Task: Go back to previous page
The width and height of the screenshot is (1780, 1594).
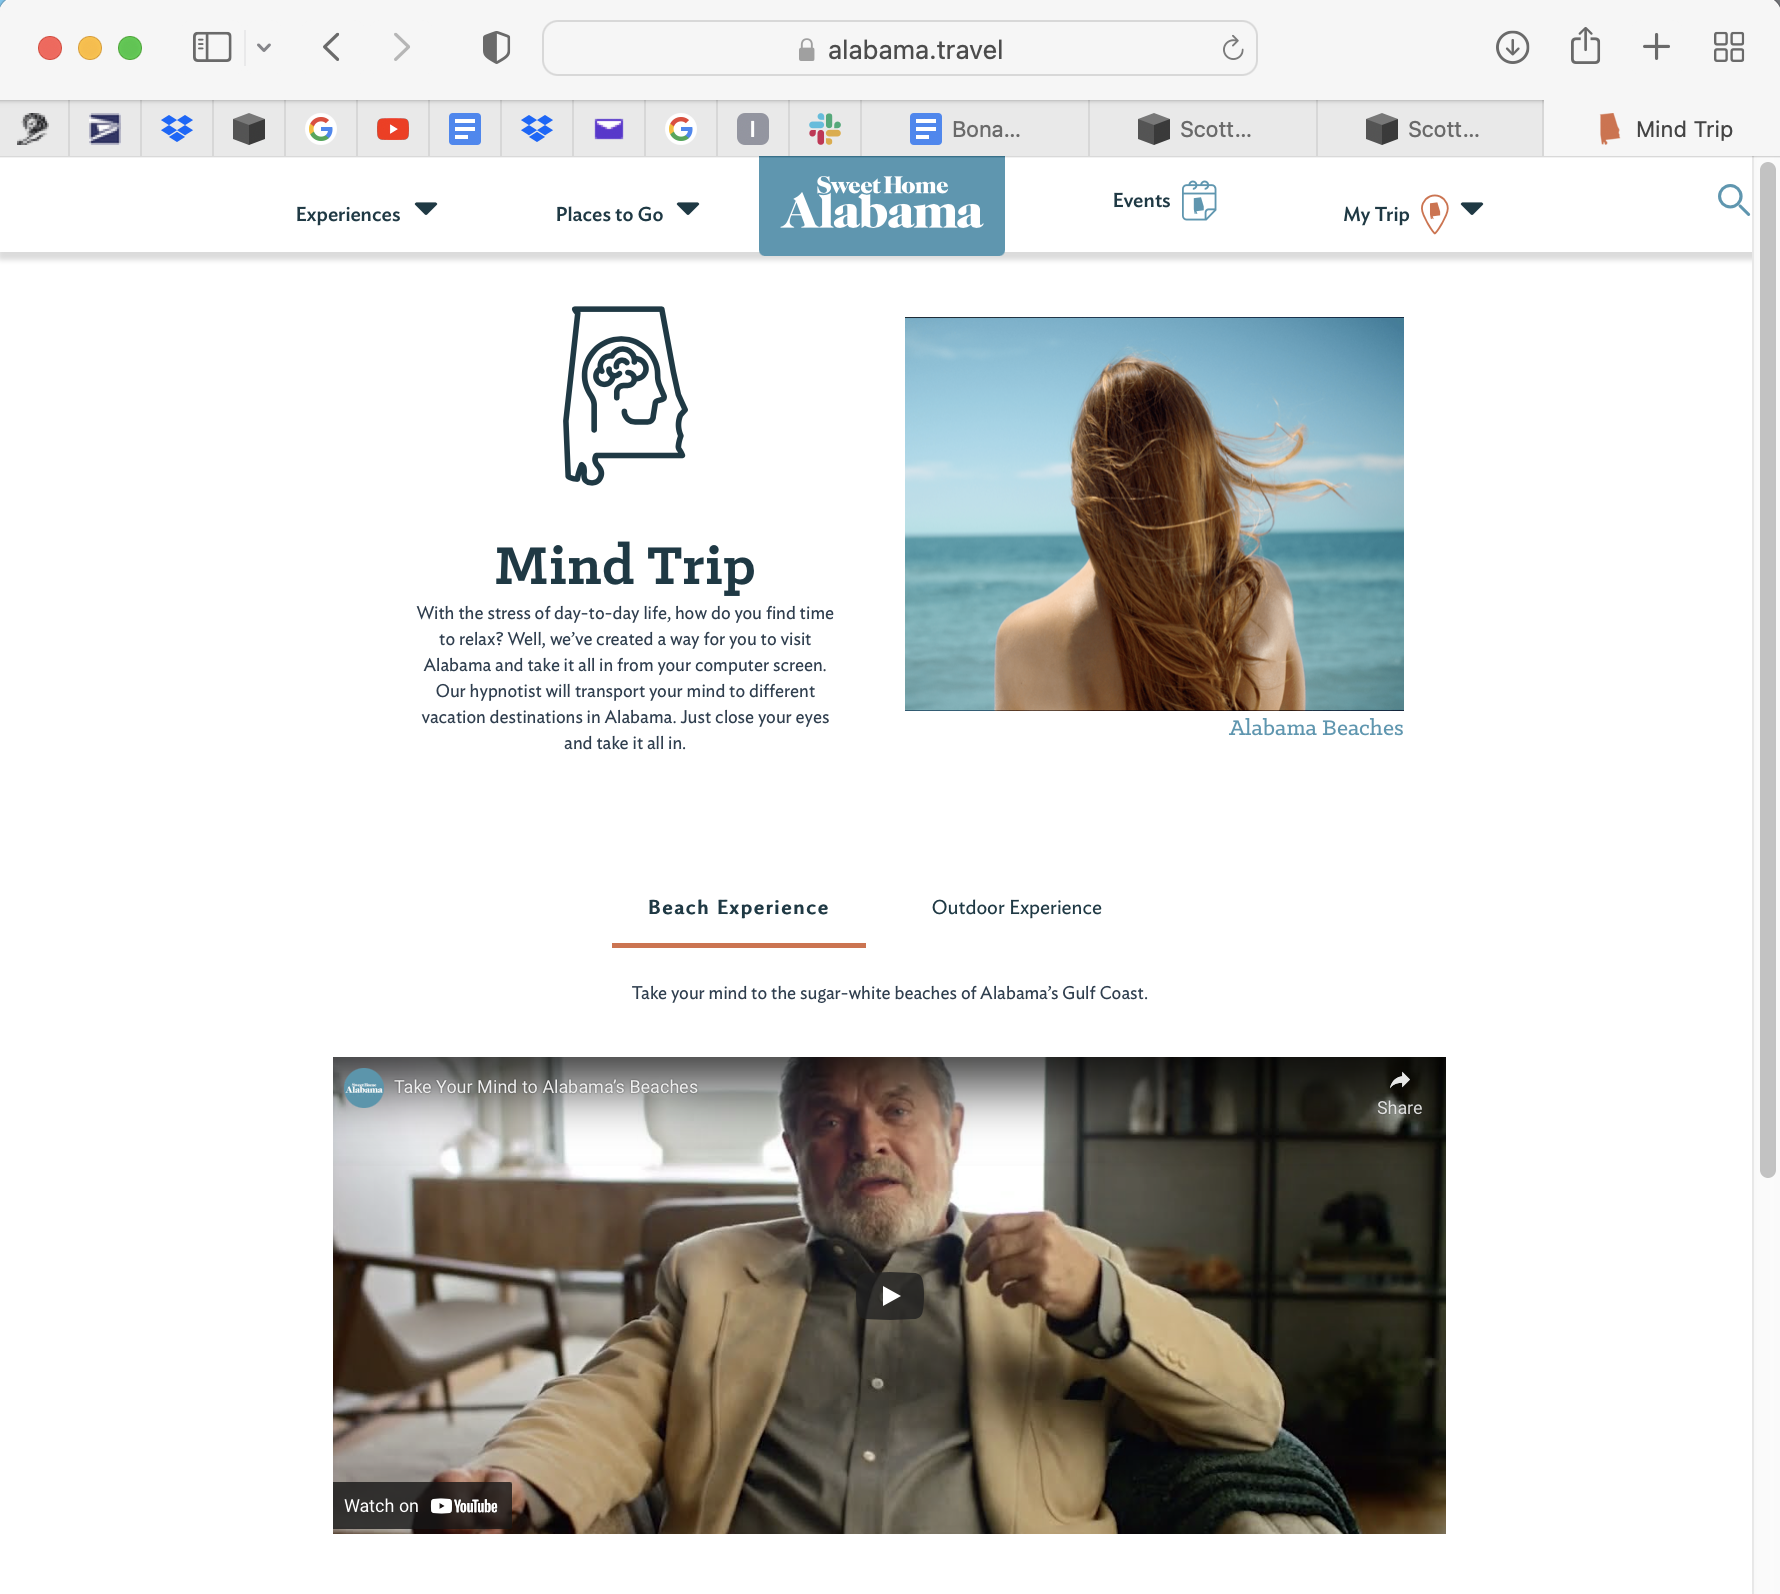Action: [332, 47]
